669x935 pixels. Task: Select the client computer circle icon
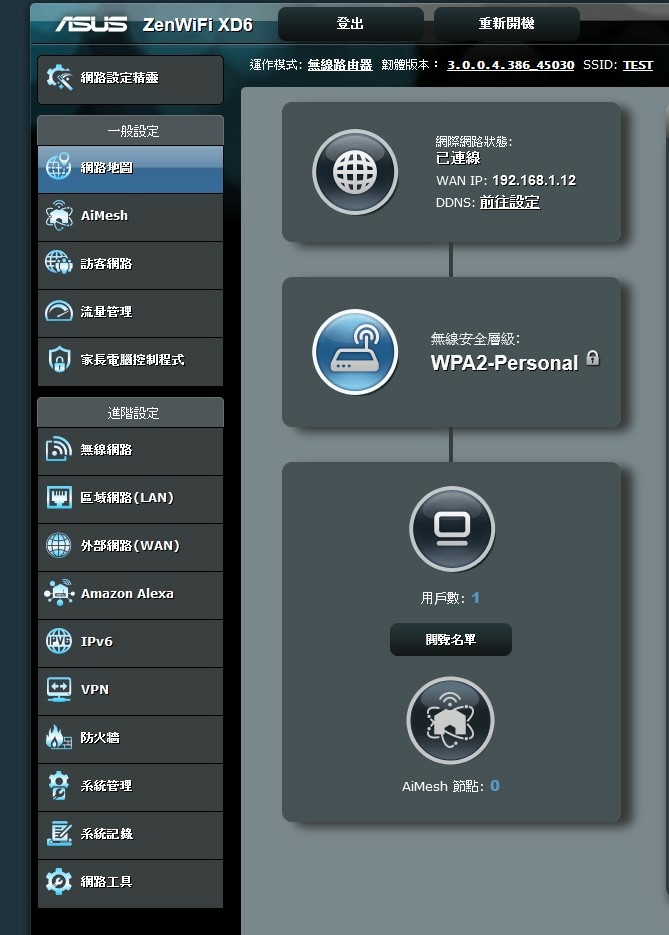point(452,530)
